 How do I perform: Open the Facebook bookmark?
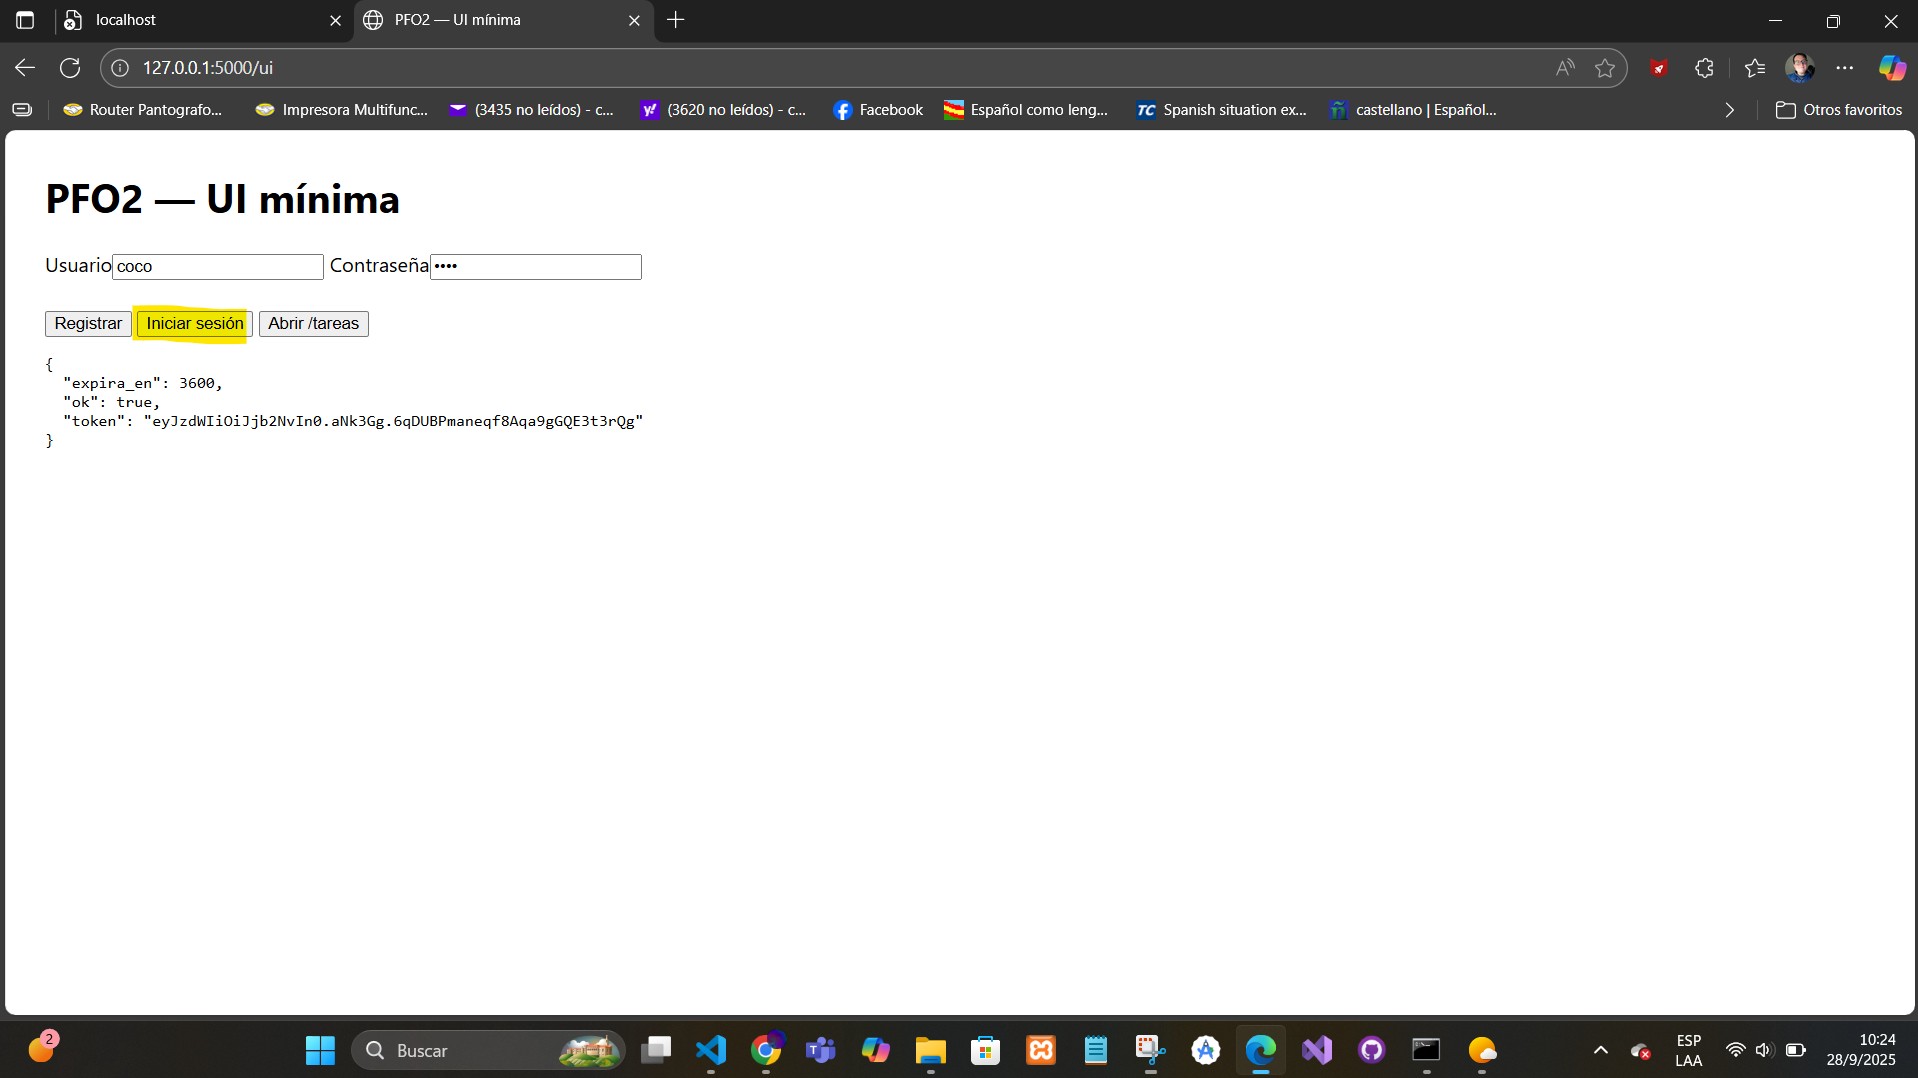(x=878, y=110)
